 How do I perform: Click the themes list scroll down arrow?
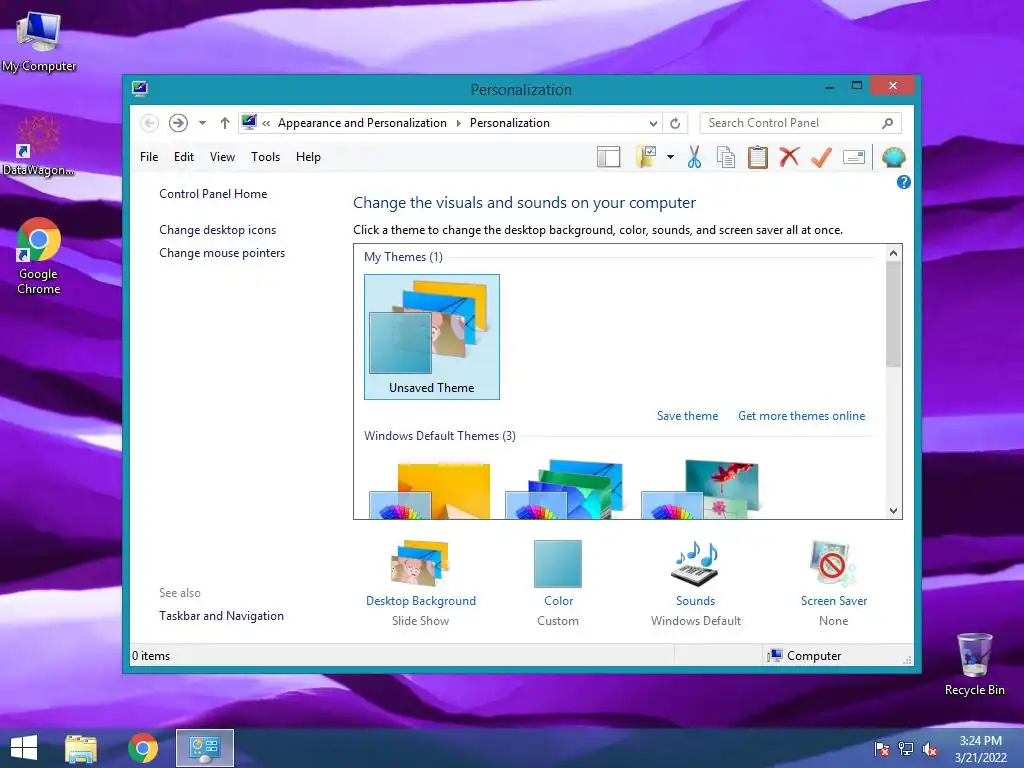pos(893,511)
